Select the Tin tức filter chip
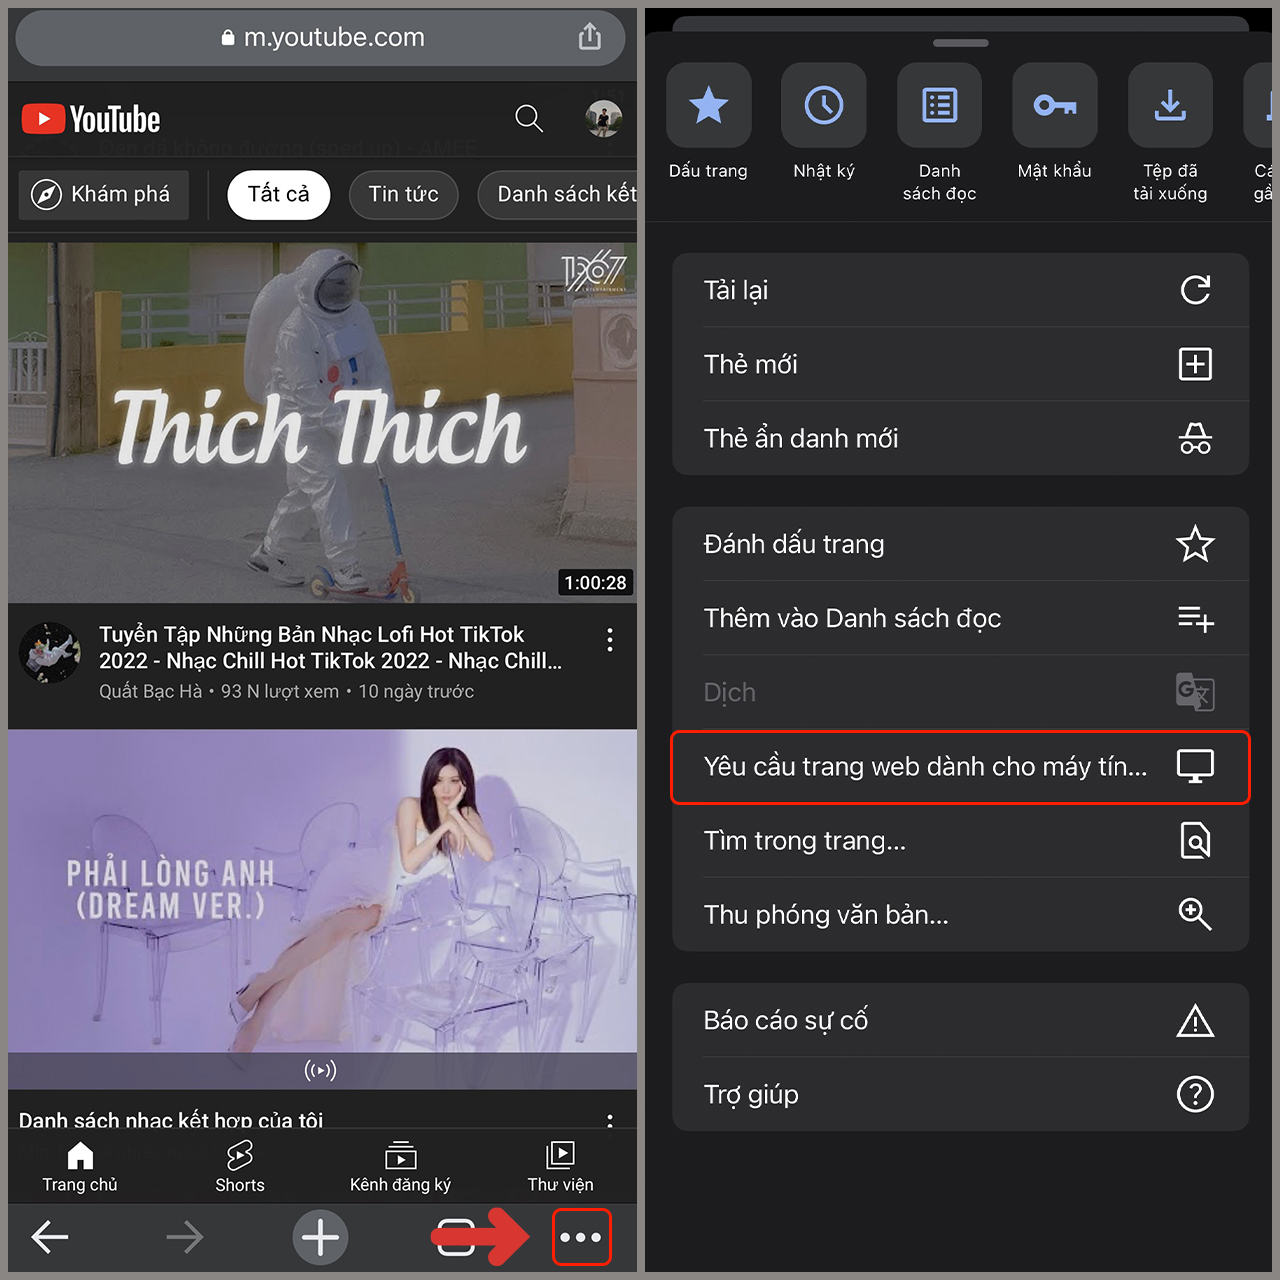1280x1280 pixels. pos(404,194)
